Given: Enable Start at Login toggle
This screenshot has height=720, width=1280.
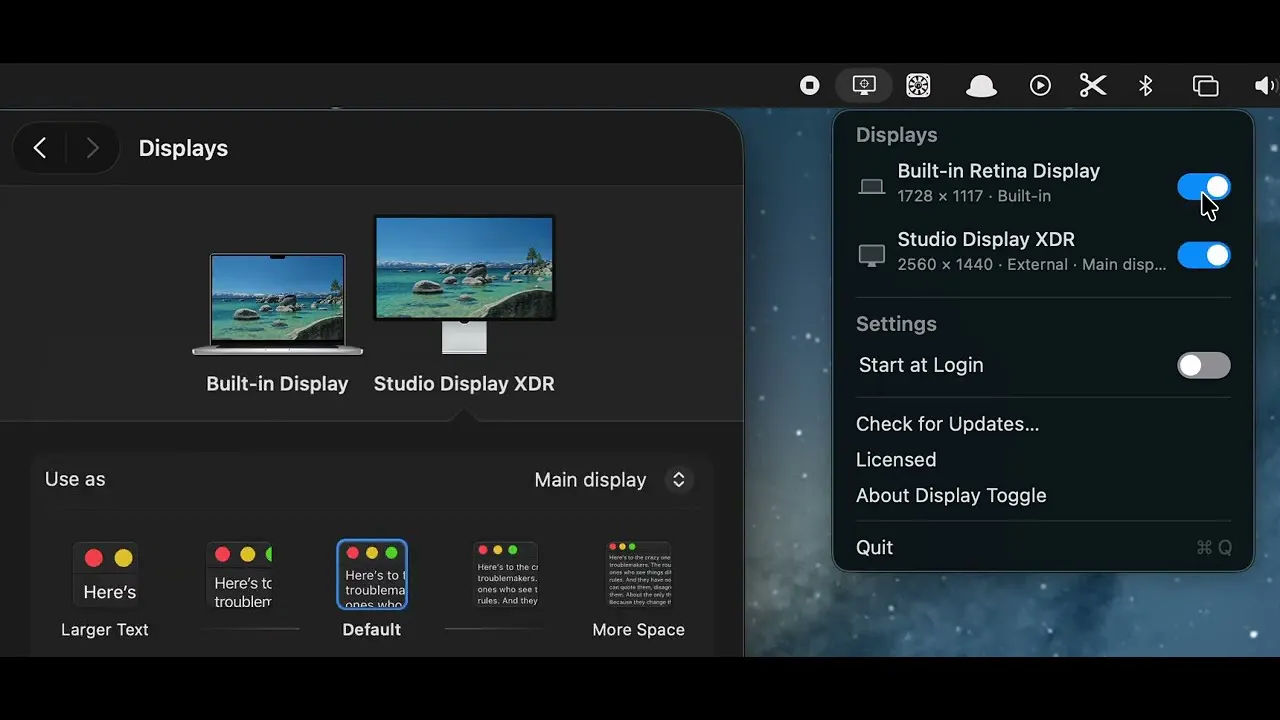Looking at the screenshot, I should point(1203,365).
